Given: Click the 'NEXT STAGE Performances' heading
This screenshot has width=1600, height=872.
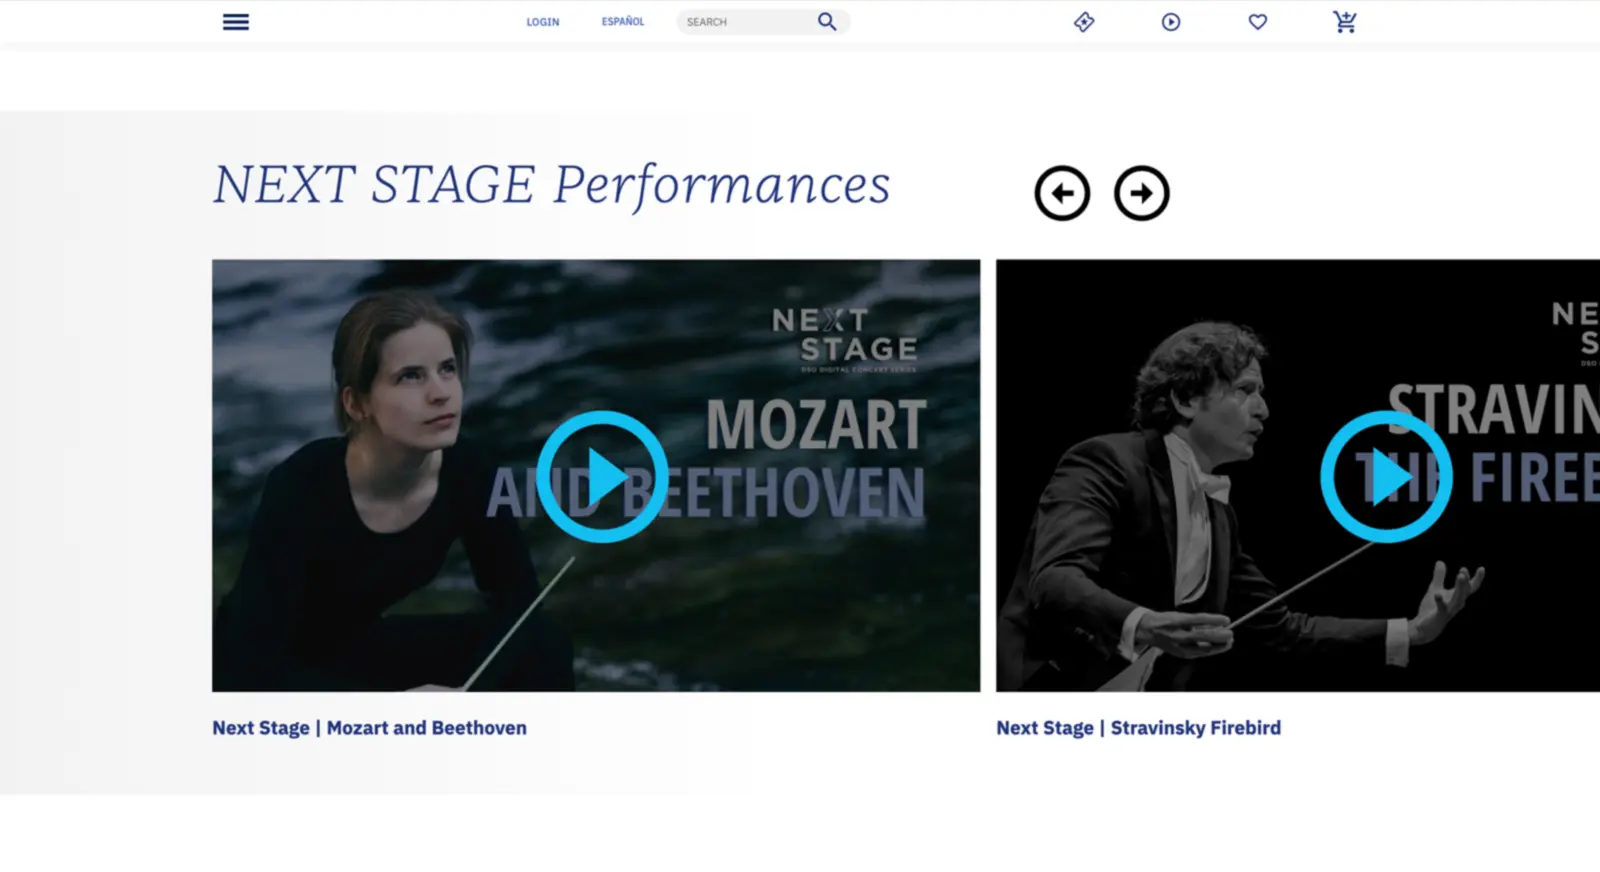Looking at the screenshot, I should (x=551, y=185).
